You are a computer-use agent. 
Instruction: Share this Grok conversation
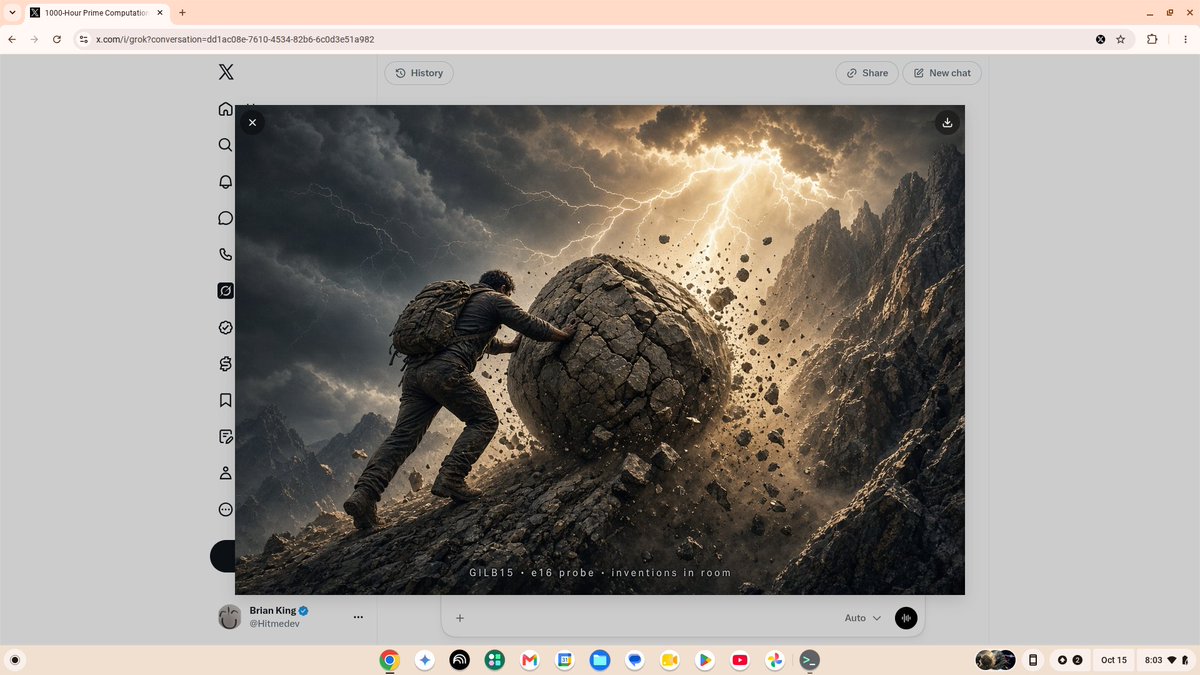pyautogui.click(x=867, y=73)
